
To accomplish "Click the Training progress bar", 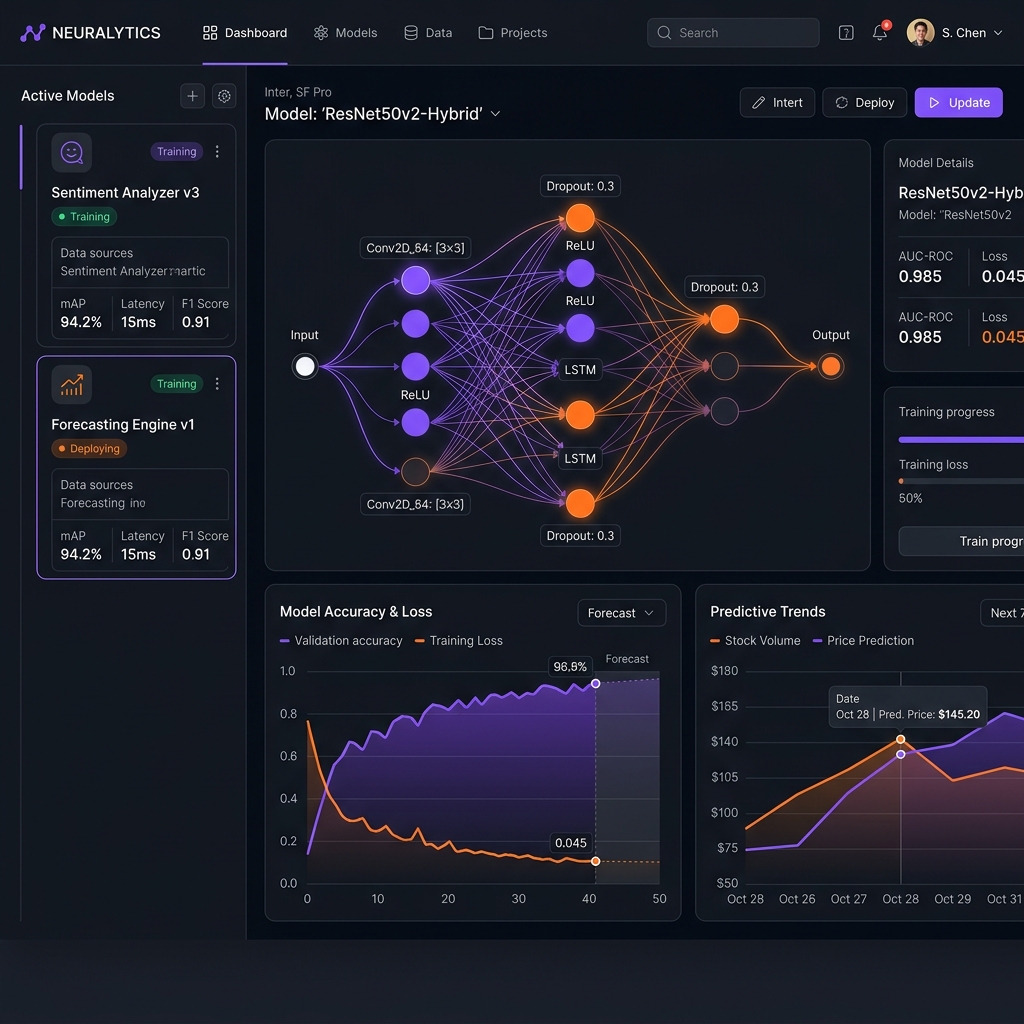I will coord(961,440).
